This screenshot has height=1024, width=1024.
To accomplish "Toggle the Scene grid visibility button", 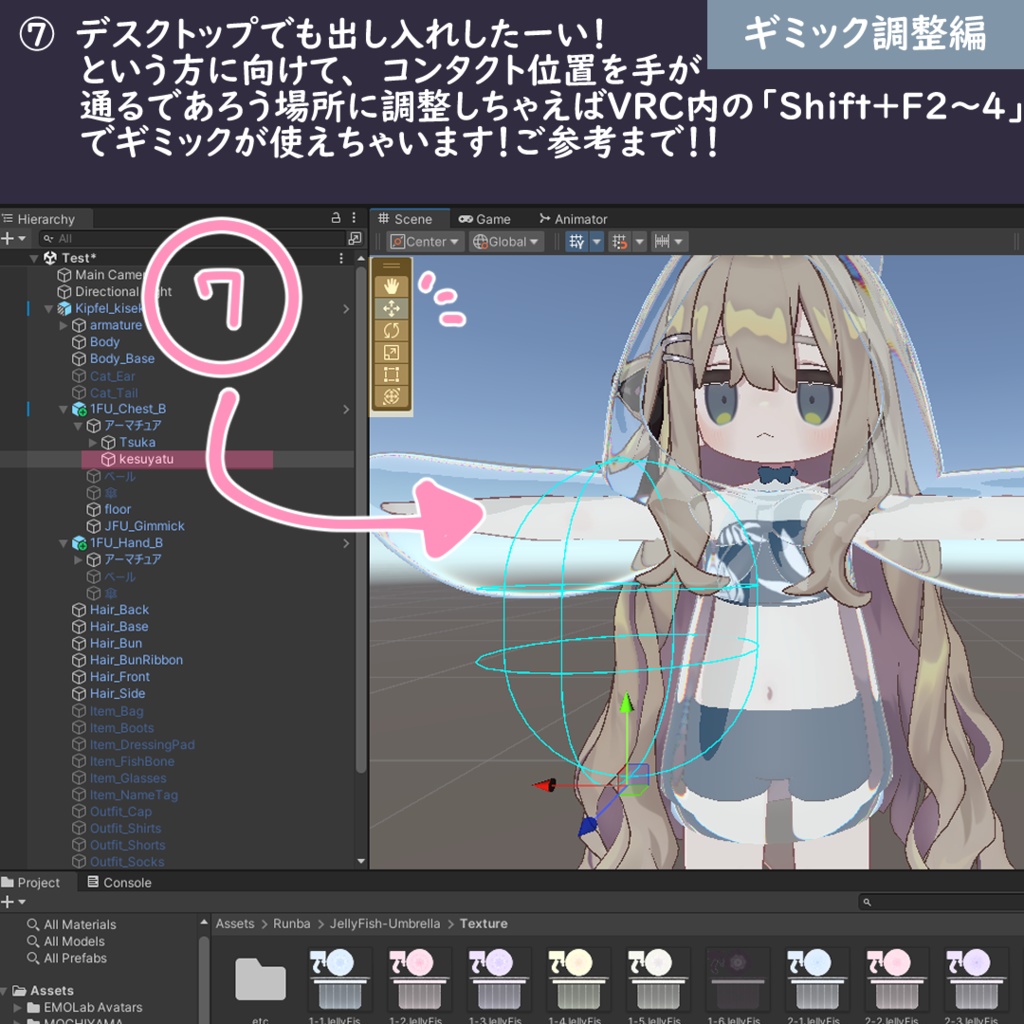I will [x=577, y=242].
